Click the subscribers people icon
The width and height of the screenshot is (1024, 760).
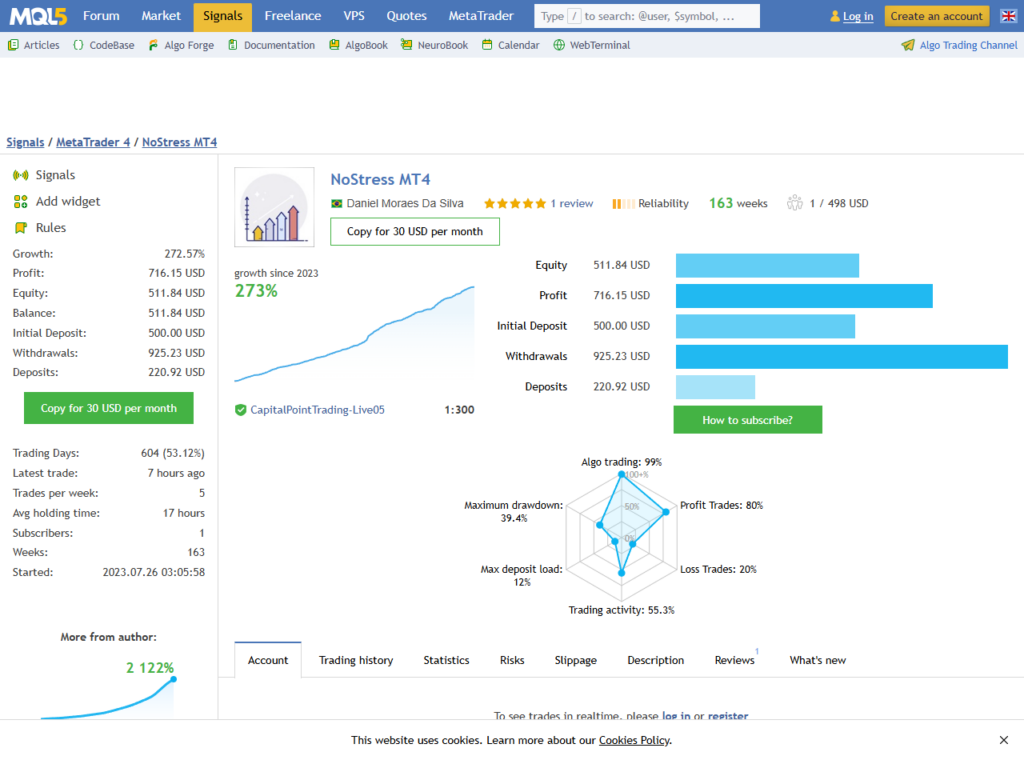[795, 203]
